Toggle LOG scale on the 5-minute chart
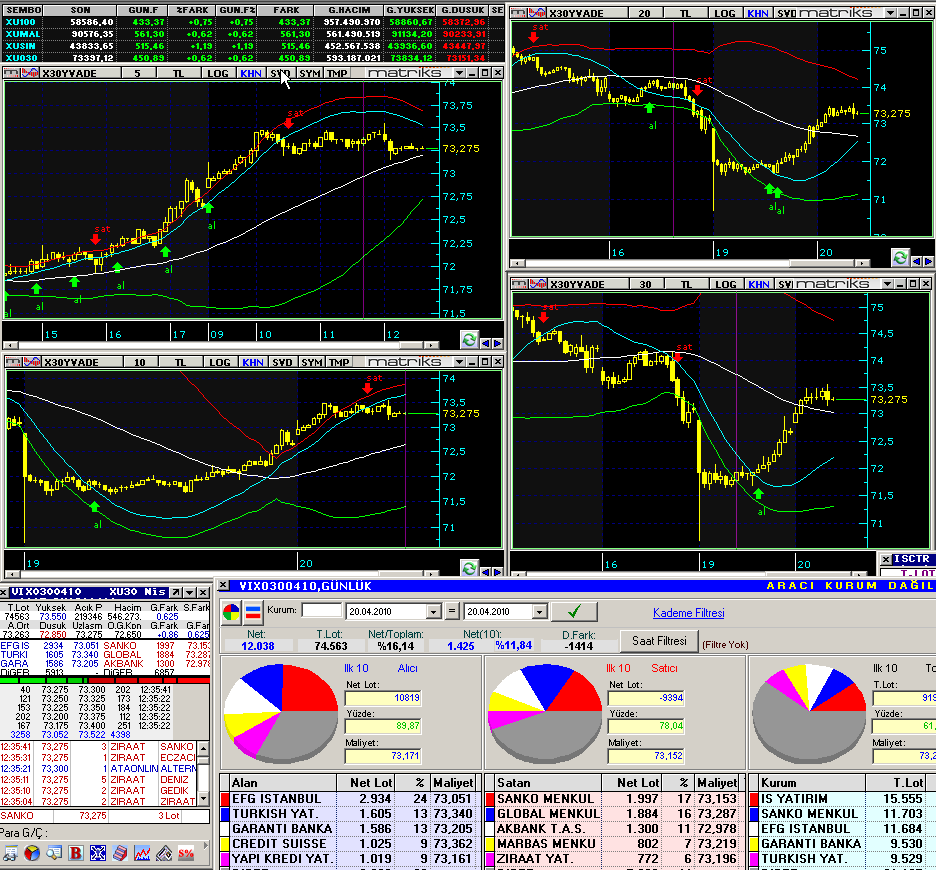This screenshot has width=936, height=870. (217, 73)
